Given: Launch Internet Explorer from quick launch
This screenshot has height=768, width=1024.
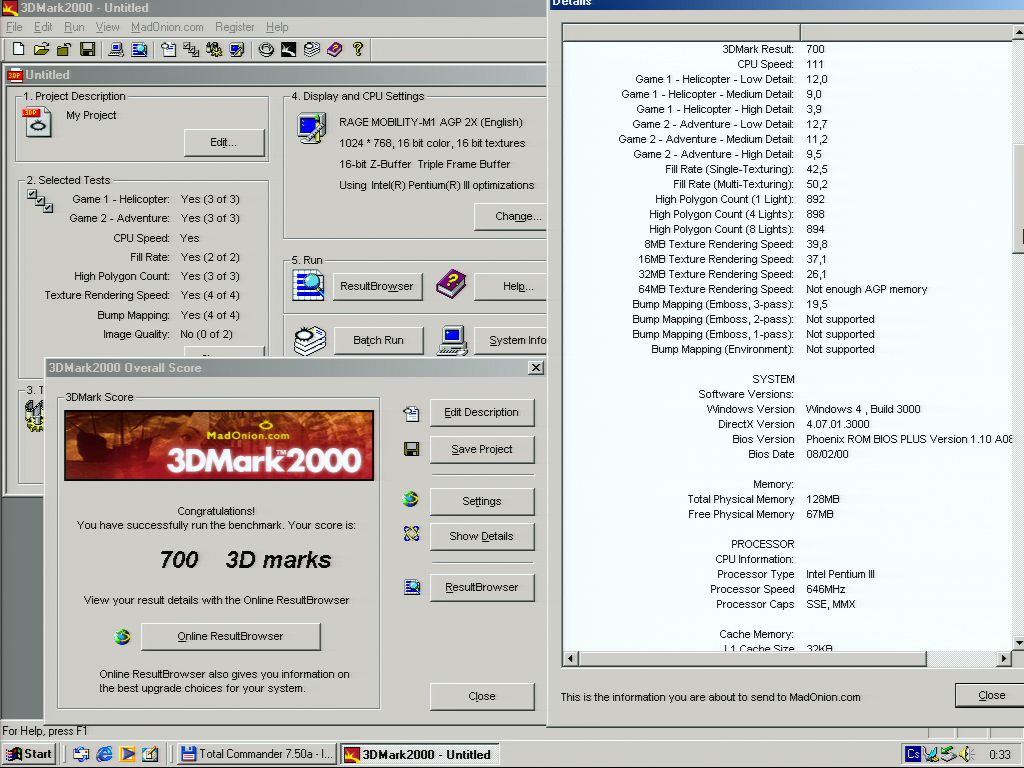Looking at the screenshot, I should pos(104,754).
